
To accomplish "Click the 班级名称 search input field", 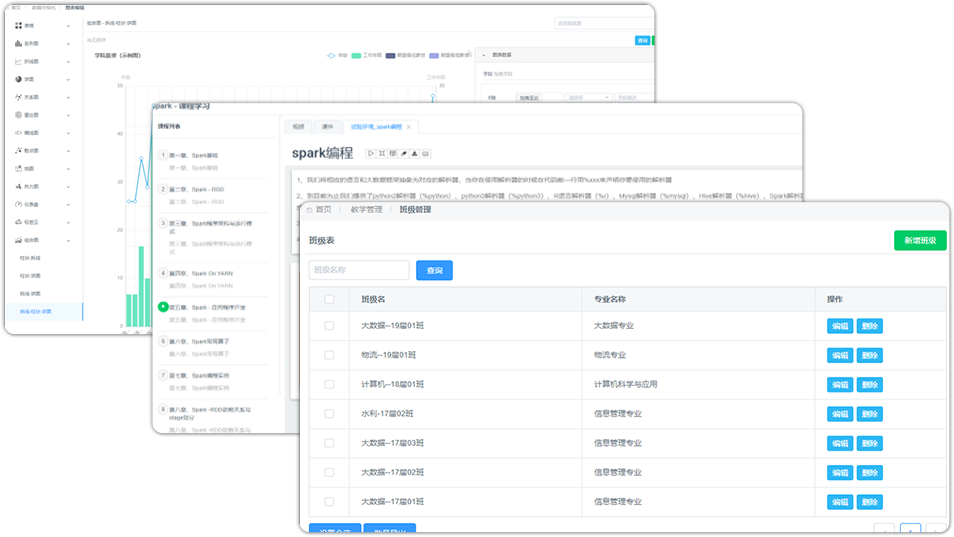I will tap(359, 270).
